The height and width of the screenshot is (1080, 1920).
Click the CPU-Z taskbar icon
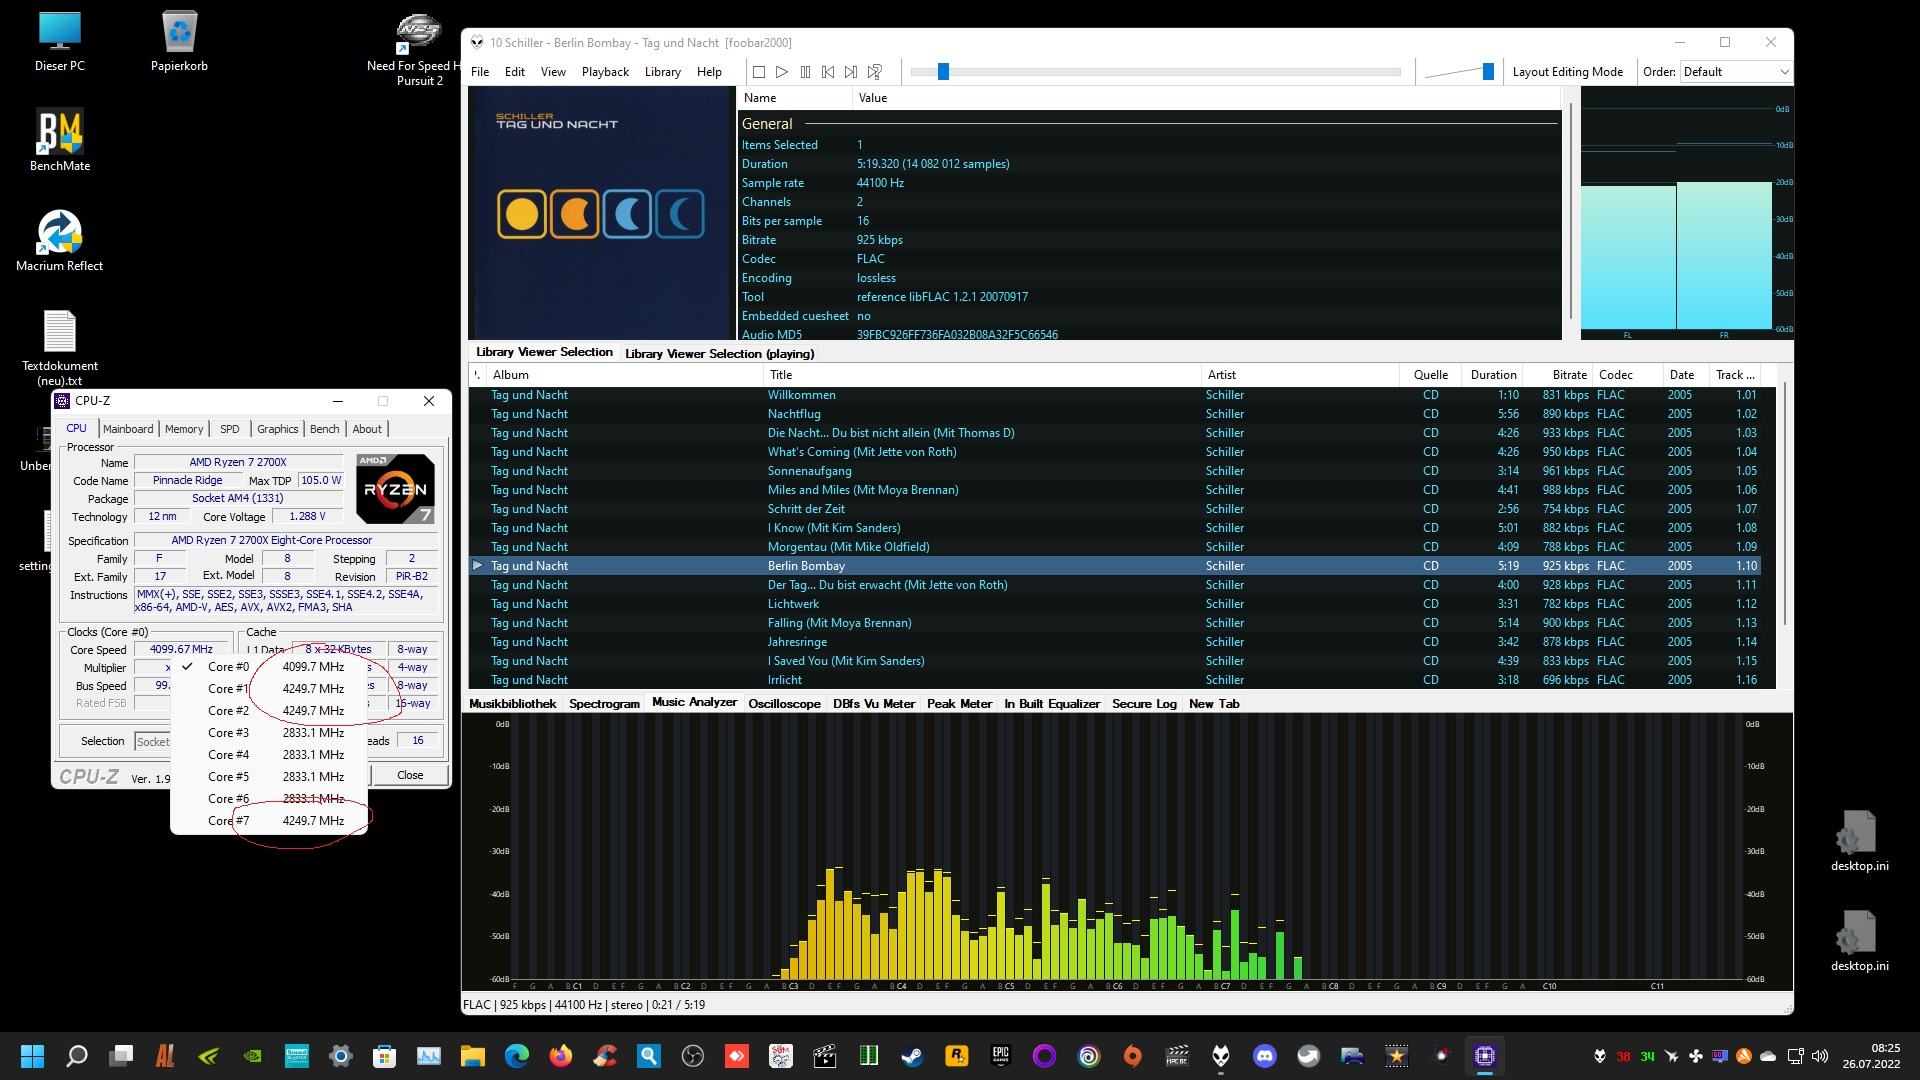(x=1484, y=1056)
